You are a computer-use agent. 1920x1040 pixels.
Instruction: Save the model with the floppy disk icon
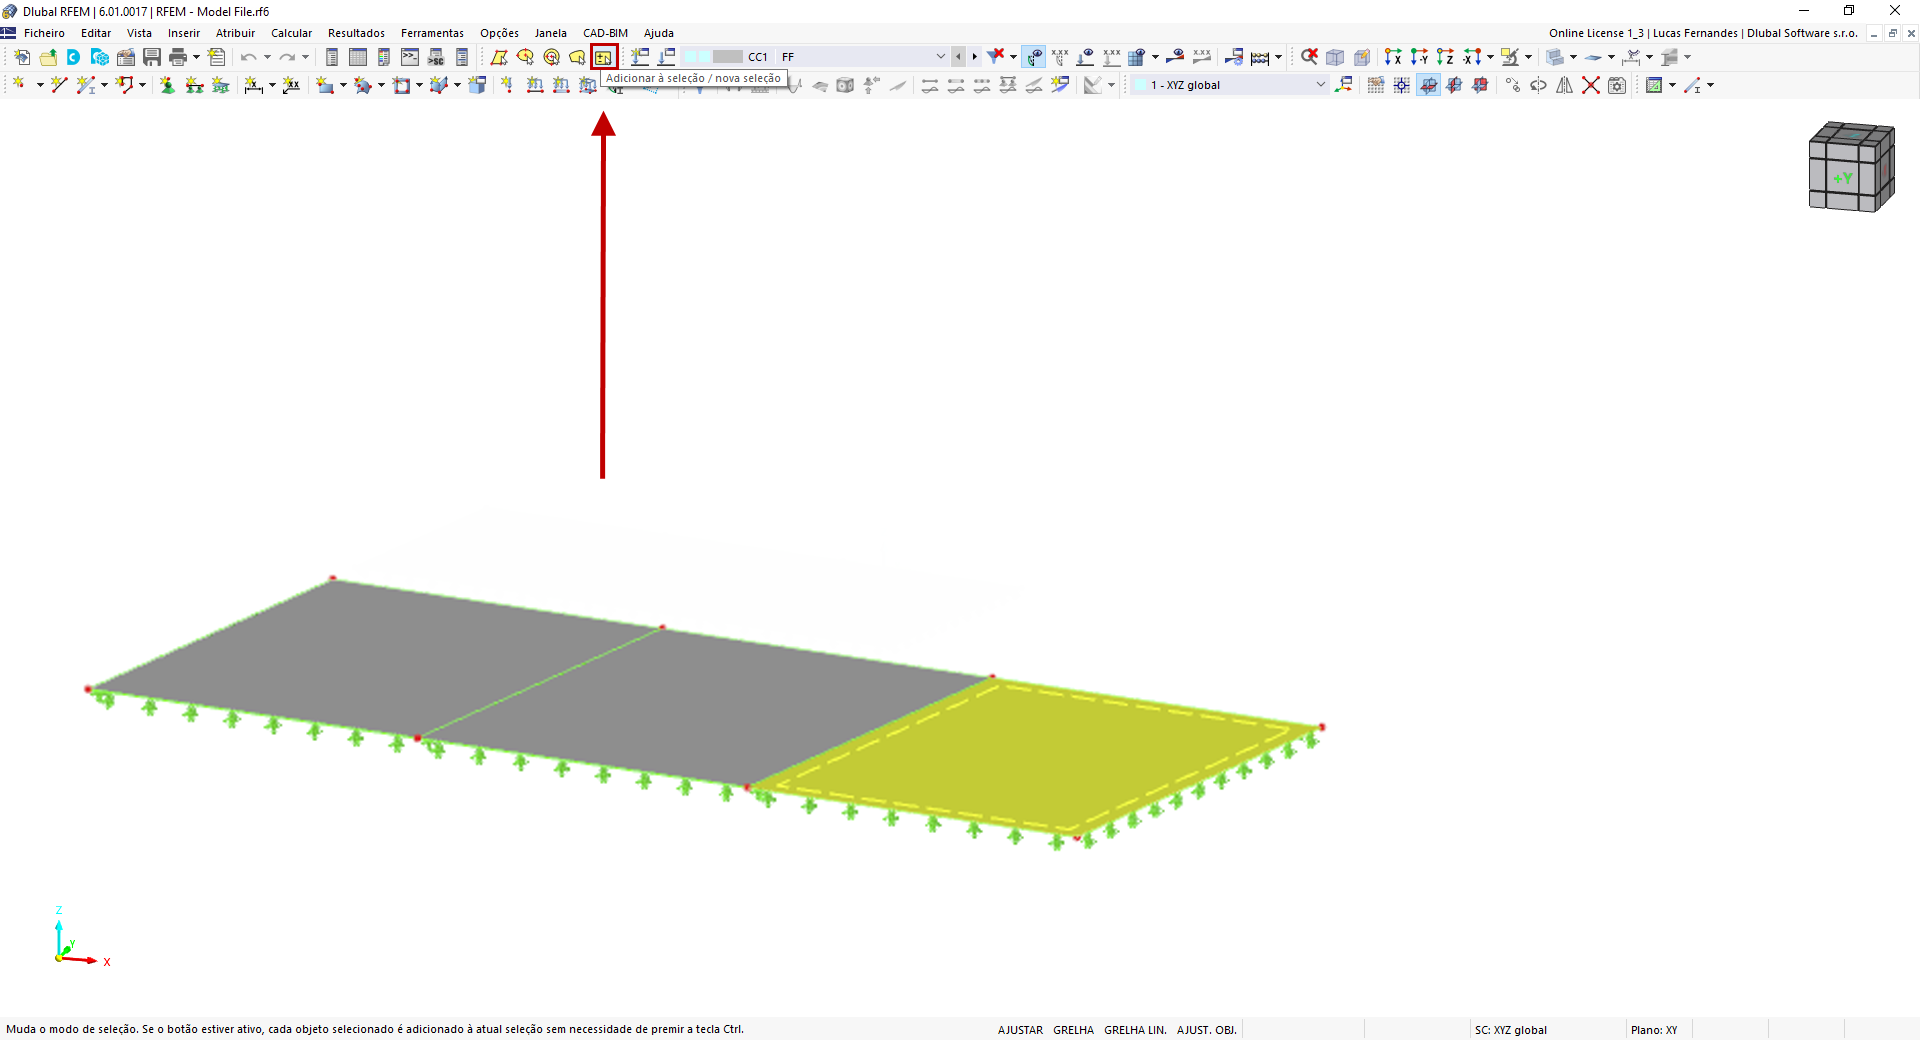[x=152, y=57]
